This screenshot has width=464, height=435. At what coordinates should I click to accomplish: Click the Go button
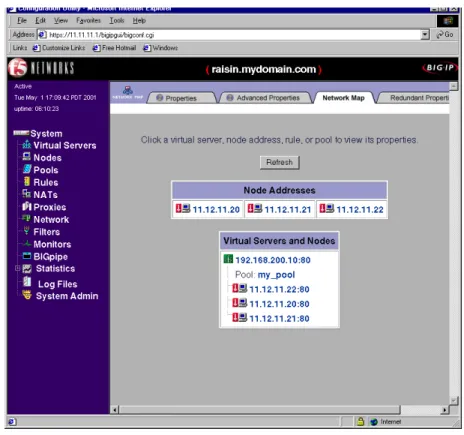pyautogui.click(x=445, y=35)
